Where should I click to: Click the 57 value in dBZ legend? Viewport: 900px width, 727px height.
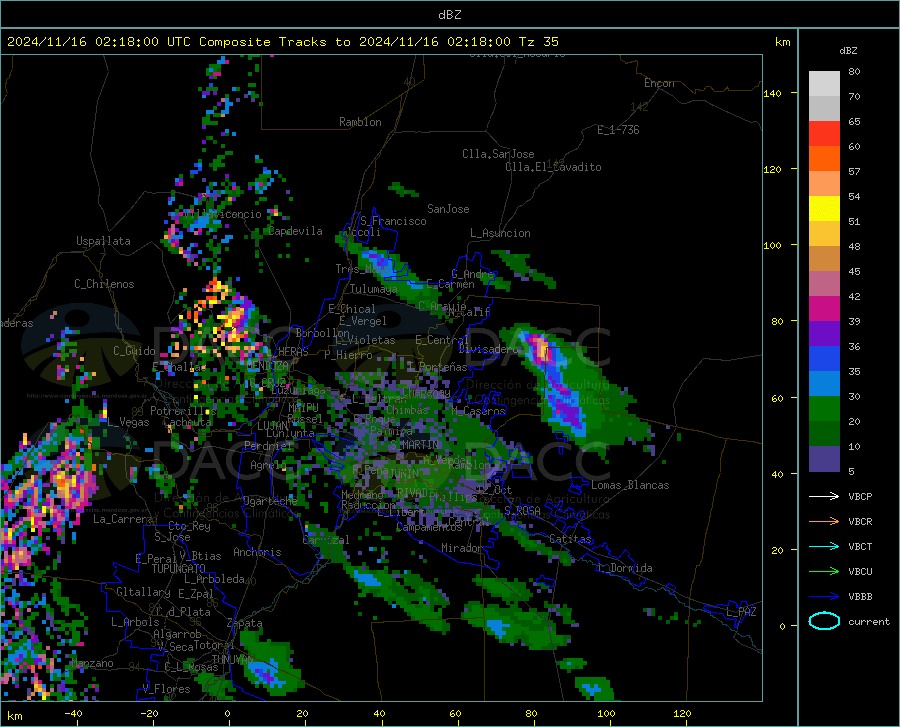tap(854, 172)
